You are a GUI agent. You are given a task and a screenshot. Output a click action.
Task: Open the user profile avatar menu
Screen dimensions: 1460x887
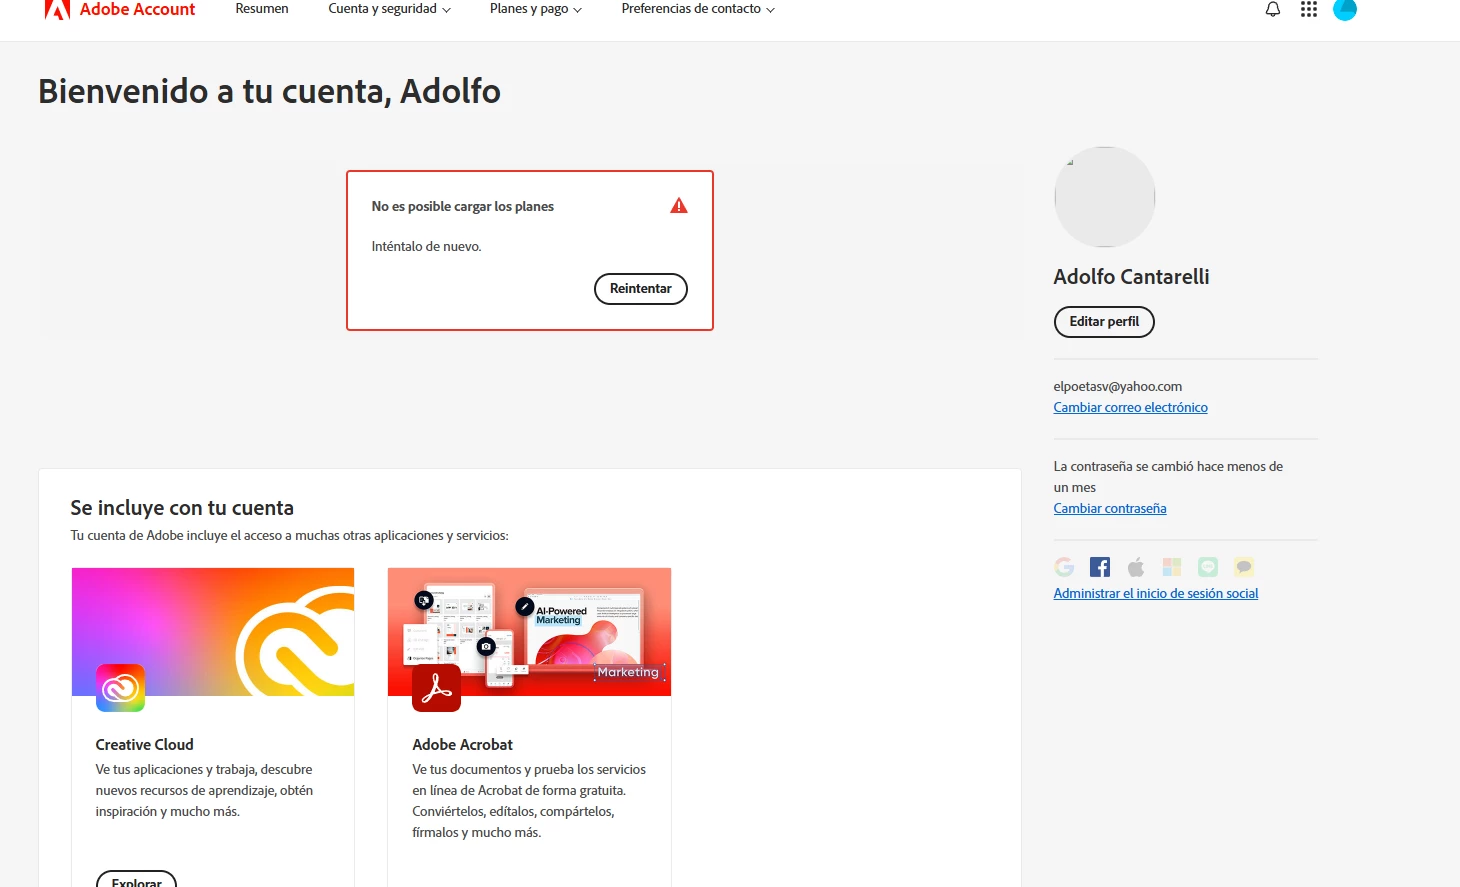click(1345, 9)
